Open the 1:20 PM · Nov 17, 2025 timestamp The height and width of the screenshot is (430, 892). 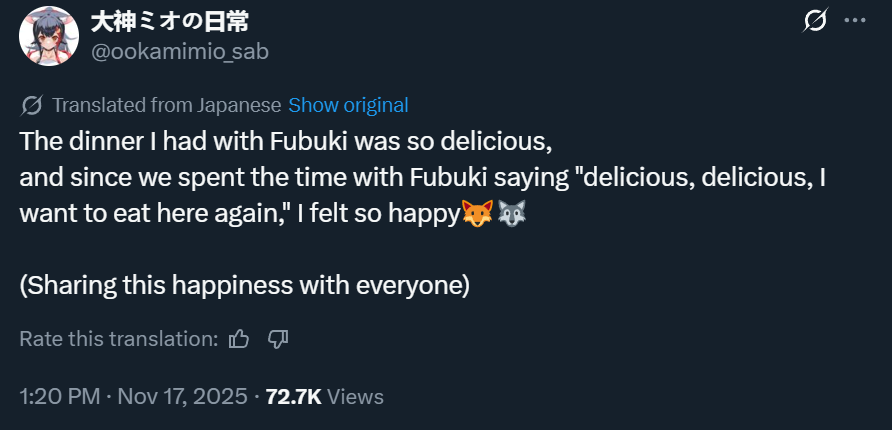pos(133,396)
